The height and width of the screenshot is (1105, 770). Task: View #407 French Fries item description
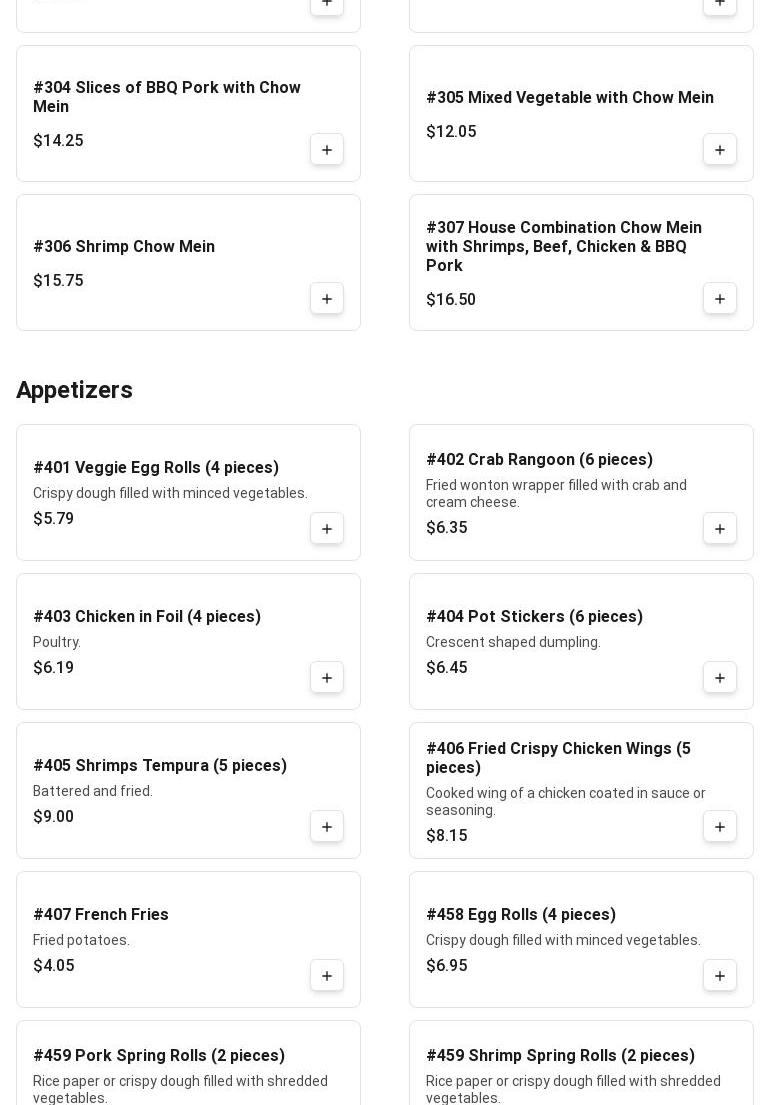[82, 940]
